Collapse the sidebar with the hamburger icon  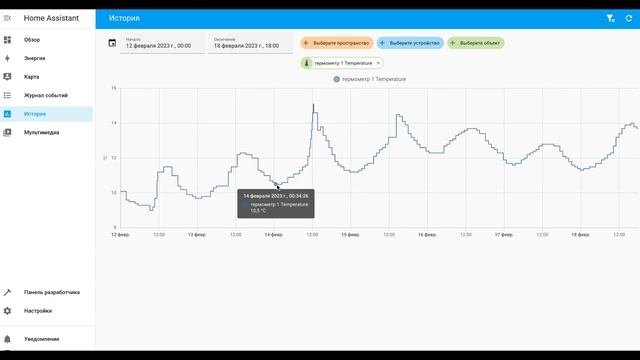tap(7, 18)
